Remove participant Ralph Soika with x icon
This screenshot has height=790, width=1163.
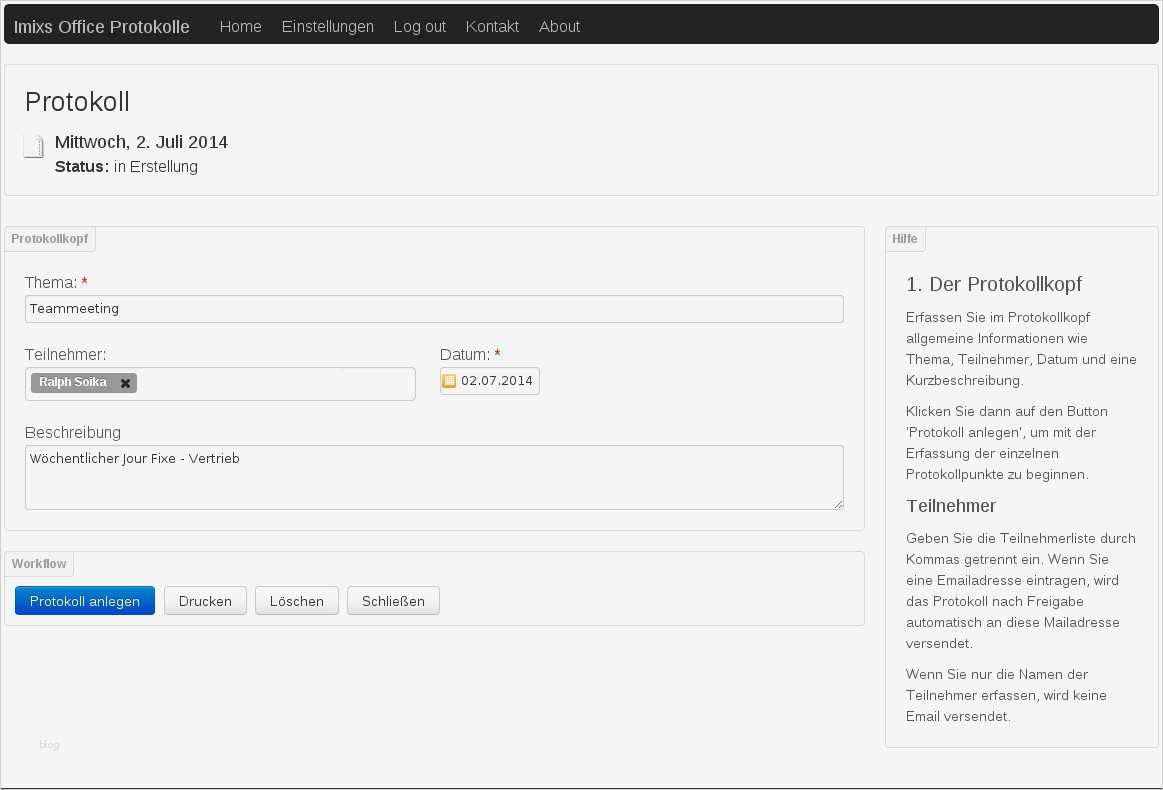(x=125, y=384)
